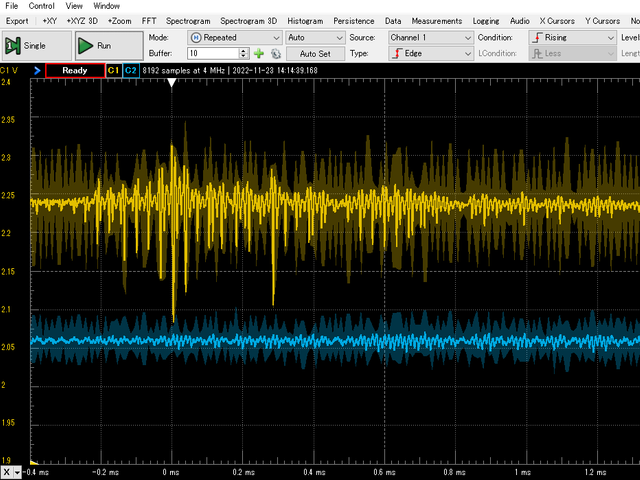Click the samples and timestamp info text
640x480 pixels.
coord(230,71)
